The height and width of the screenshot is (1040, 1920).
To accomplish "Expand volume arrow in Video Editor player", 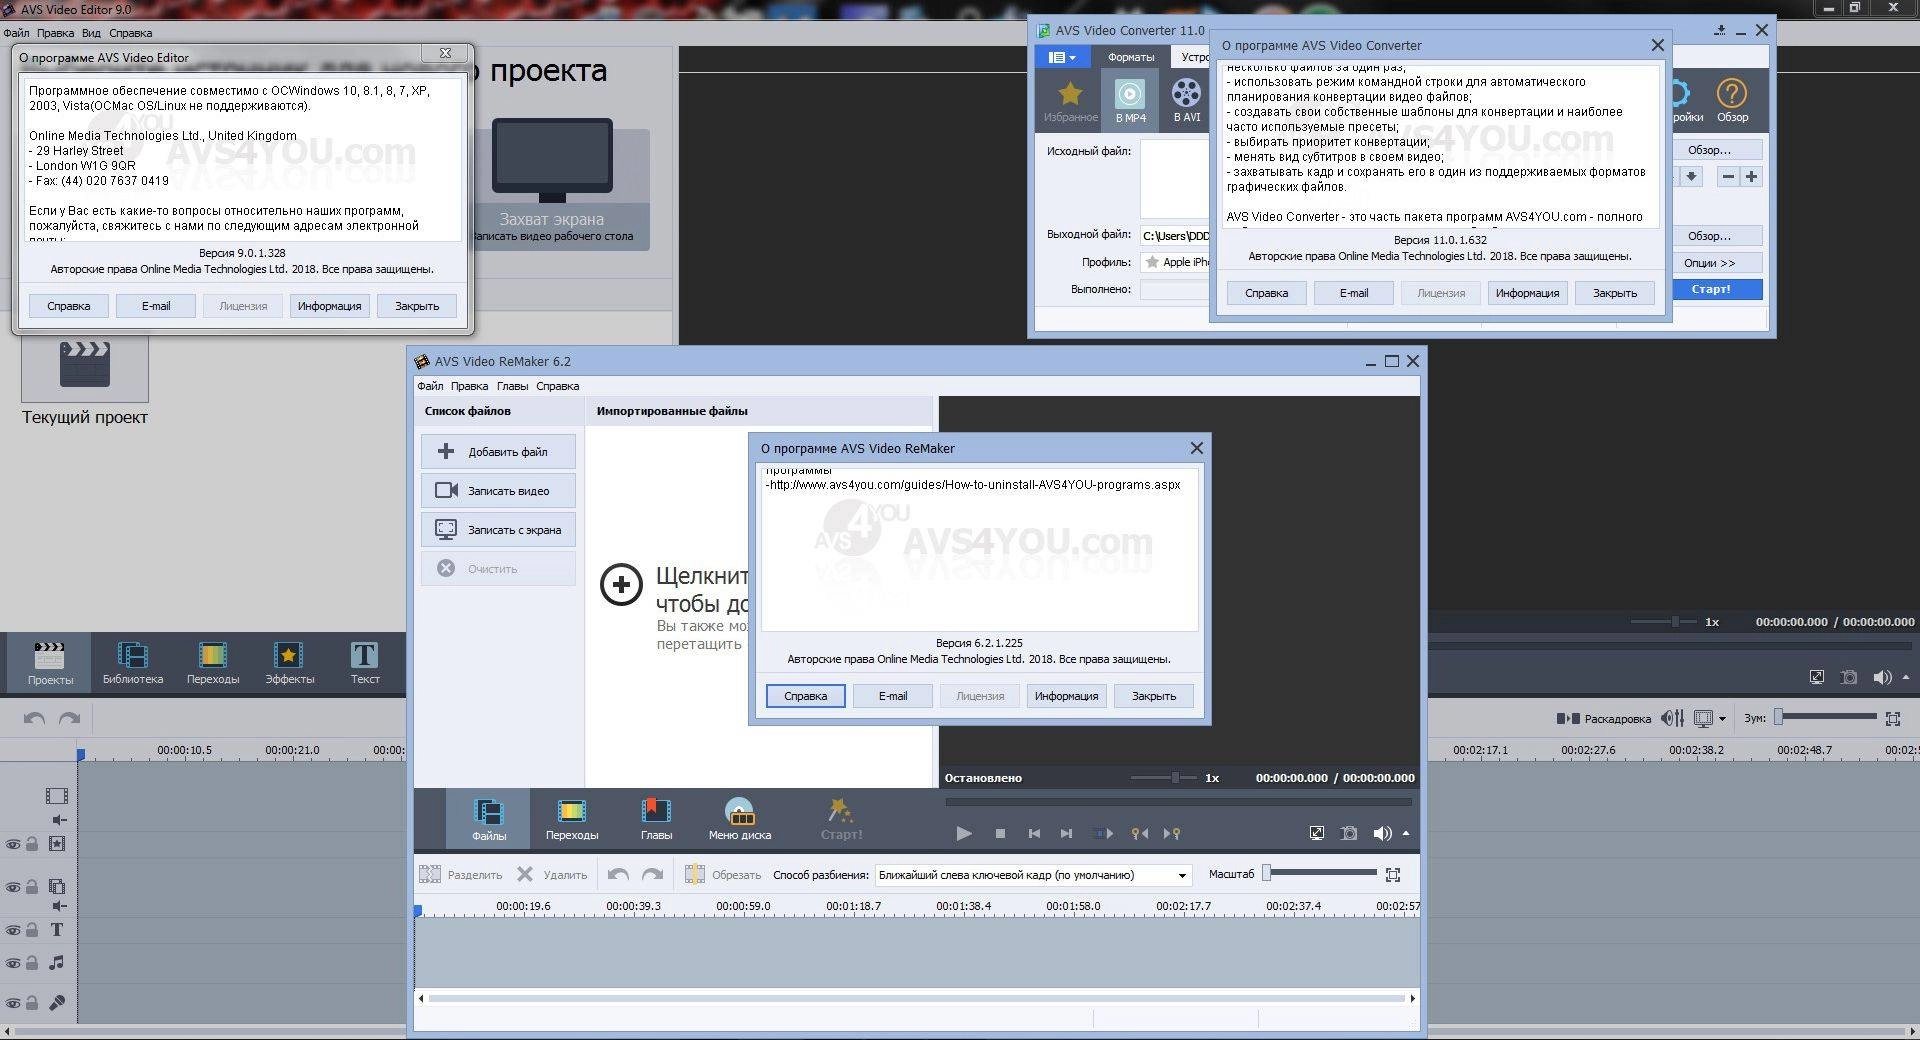I will coord(1906,677).
